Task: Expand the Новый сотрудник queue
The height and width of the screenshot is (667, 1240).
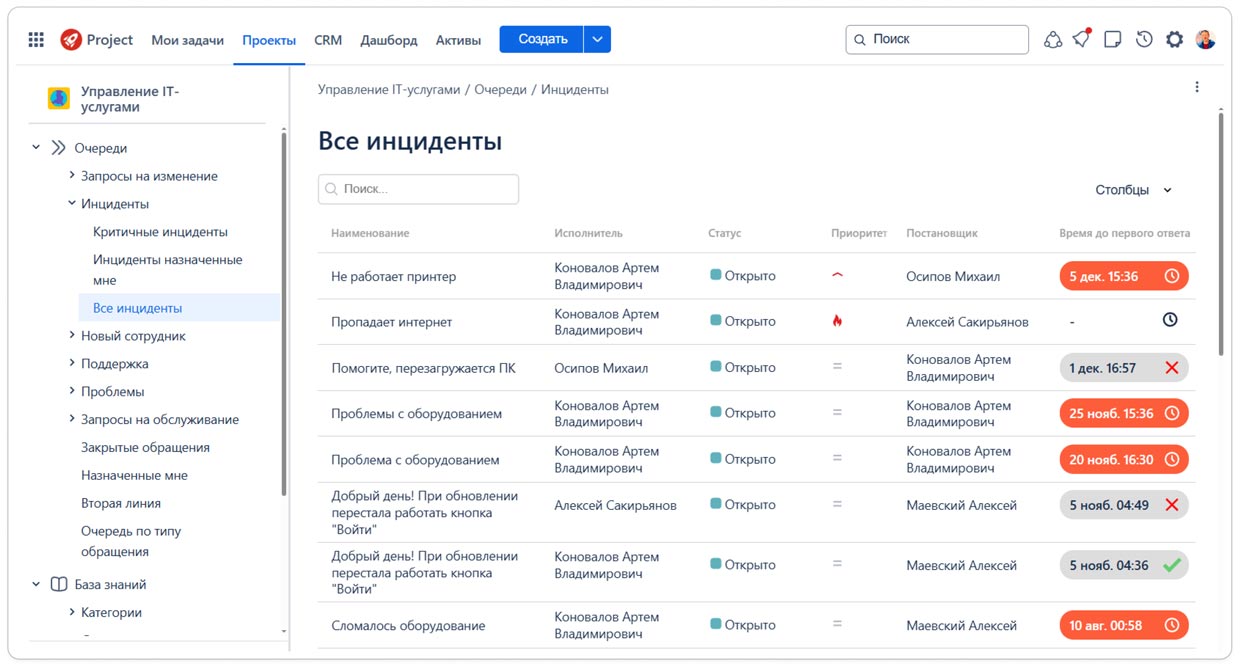Action: point(72,336)
